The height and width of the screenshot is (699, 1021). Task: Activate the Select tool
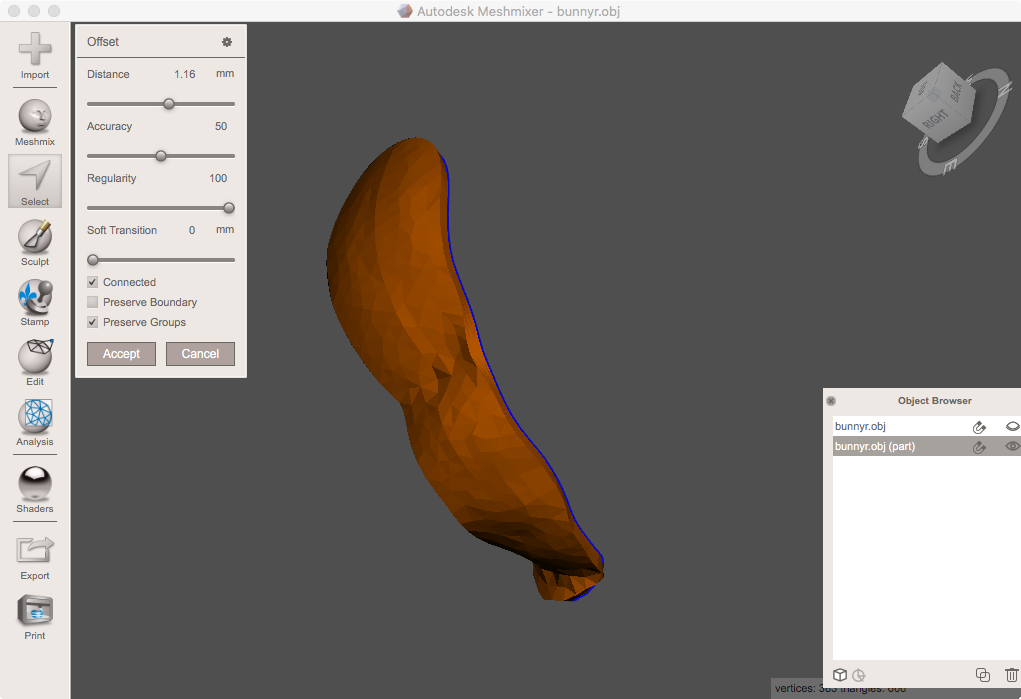click(x=34, y=180)
